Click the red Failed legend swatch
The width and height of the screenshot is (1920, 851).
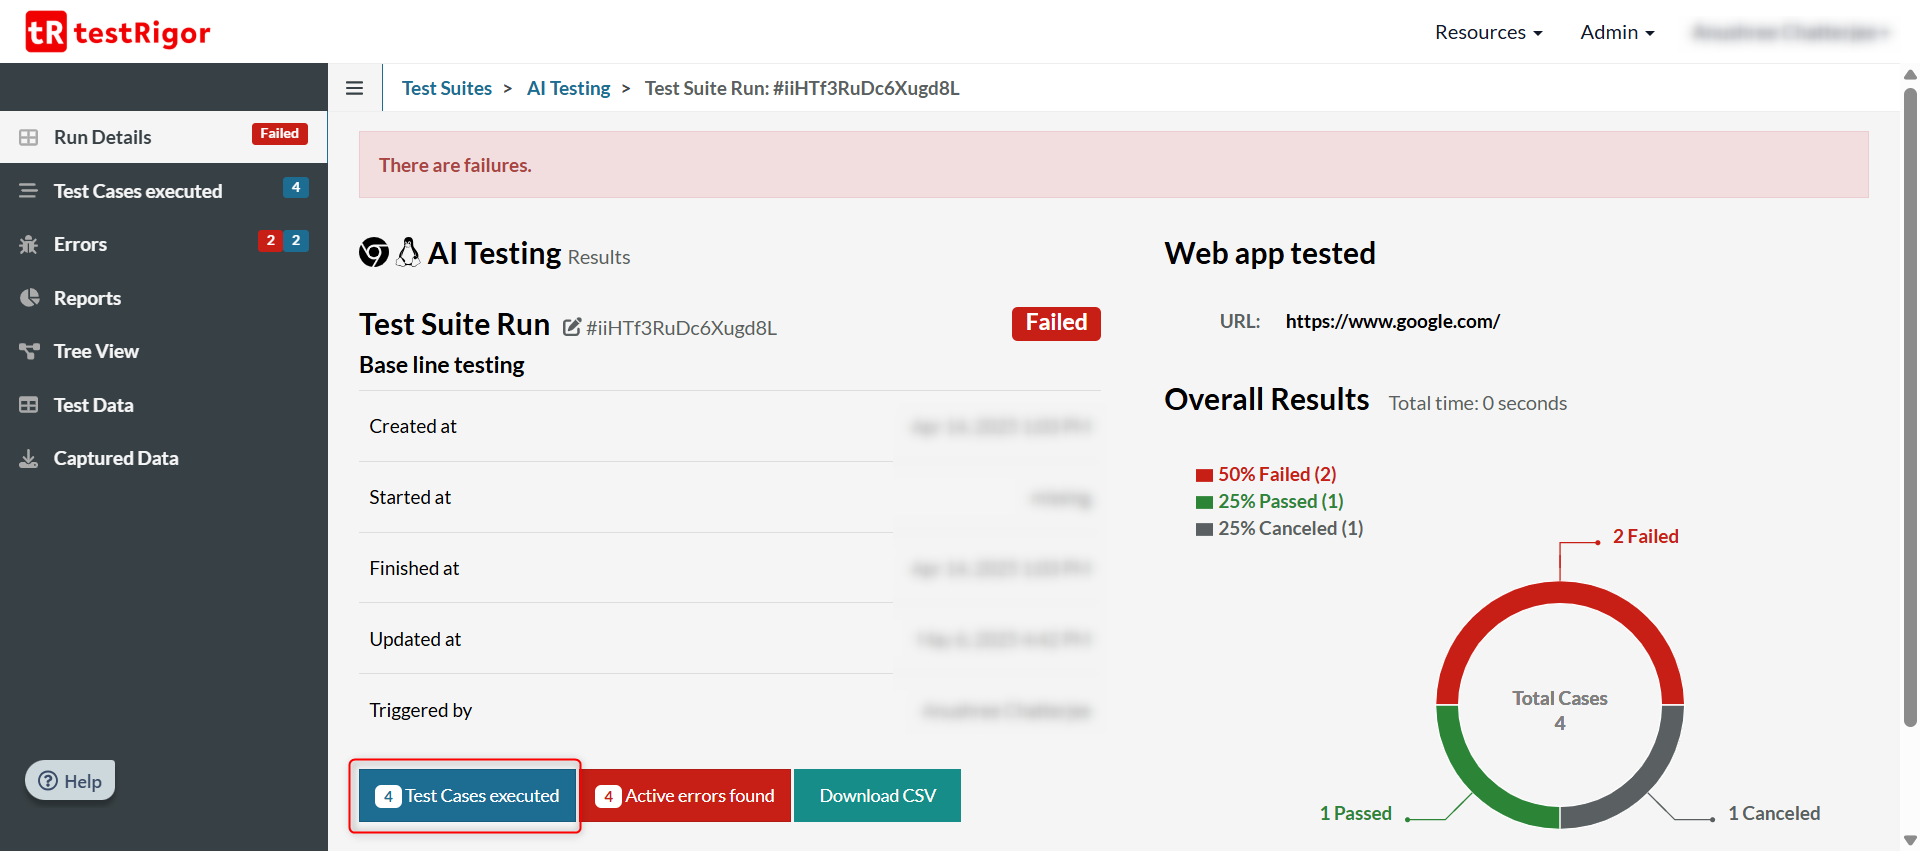tap(1204, 475)
